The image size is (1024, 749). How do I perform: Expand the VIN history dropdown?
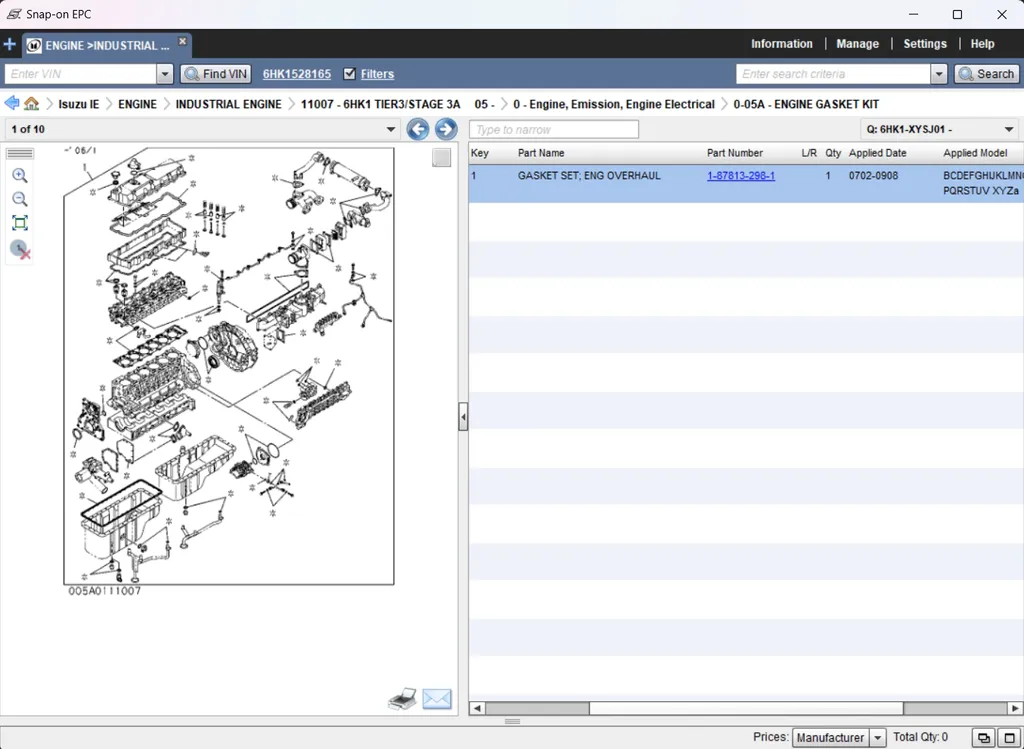coord(165,74)
